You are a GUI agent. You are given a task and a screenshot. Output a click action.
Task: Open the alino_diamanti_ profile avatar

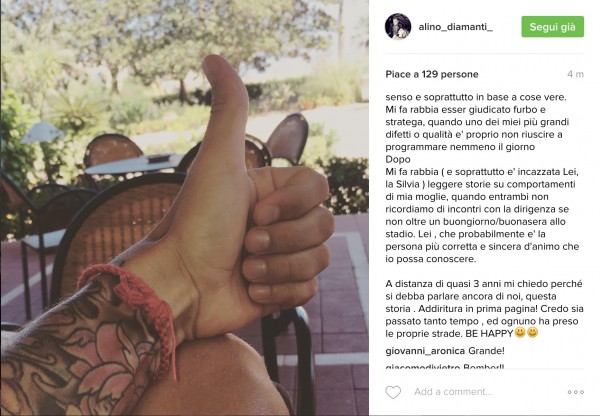tap(398, 26)
